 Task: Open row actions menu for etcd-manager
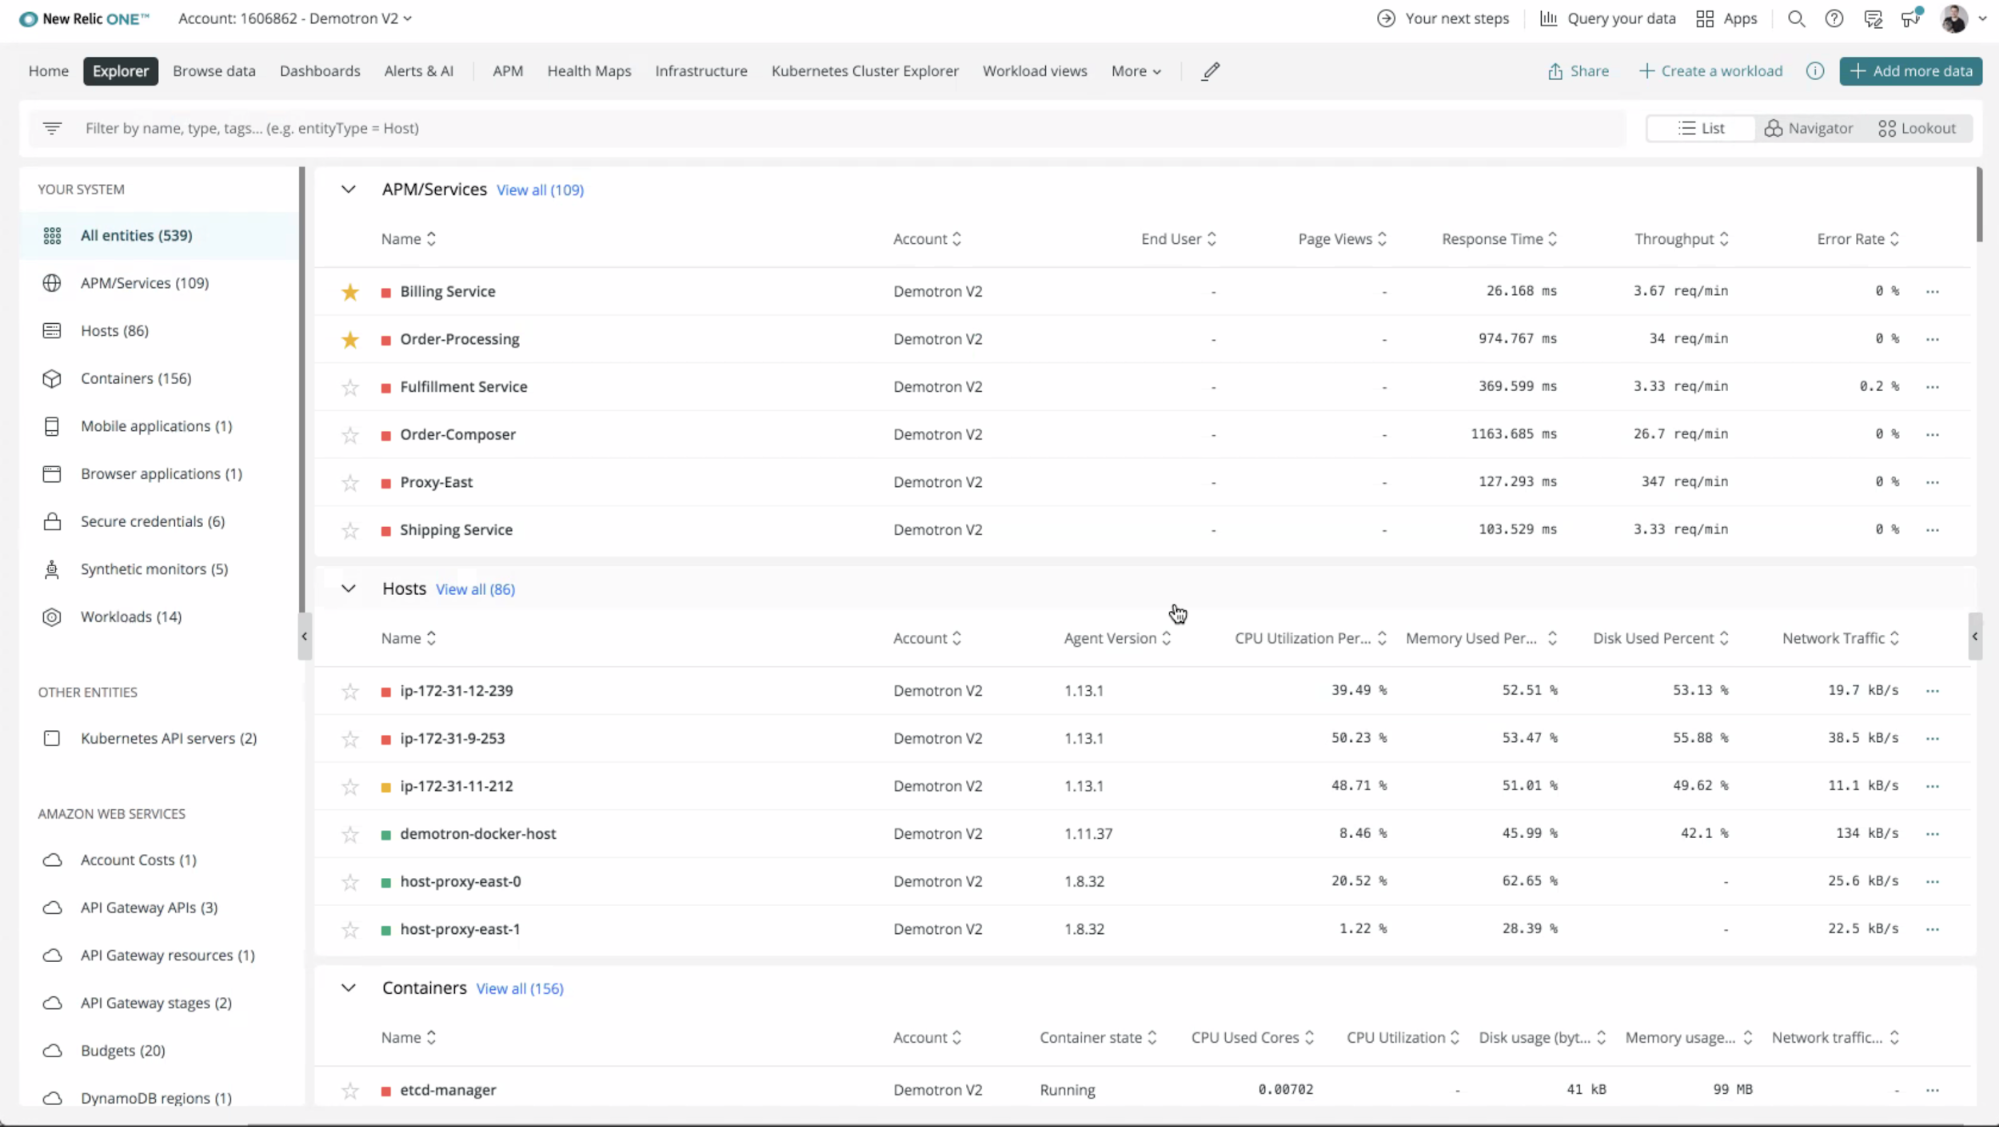click(x=1932, y=1090)
